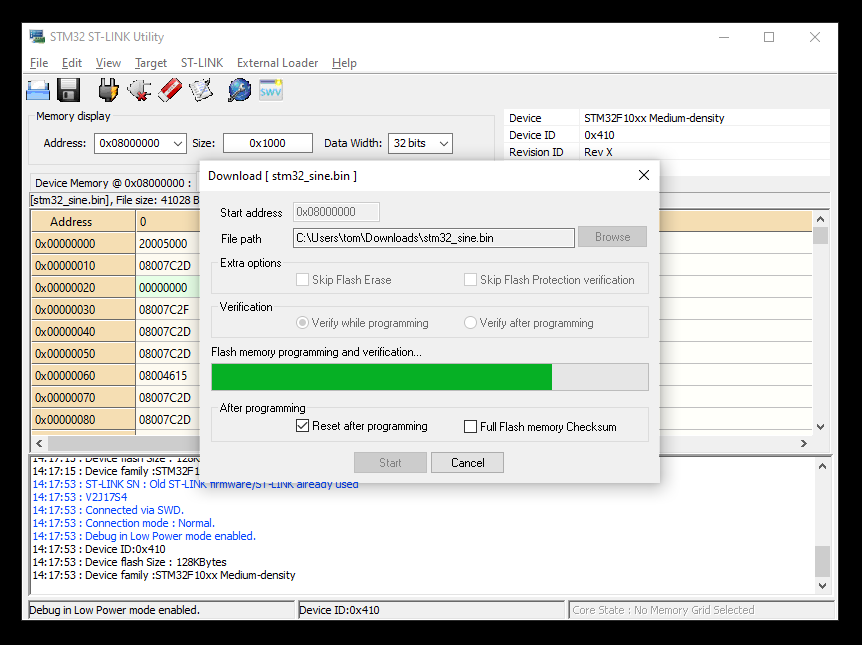Click memory grid scroll-left arrow

[39, 443]
